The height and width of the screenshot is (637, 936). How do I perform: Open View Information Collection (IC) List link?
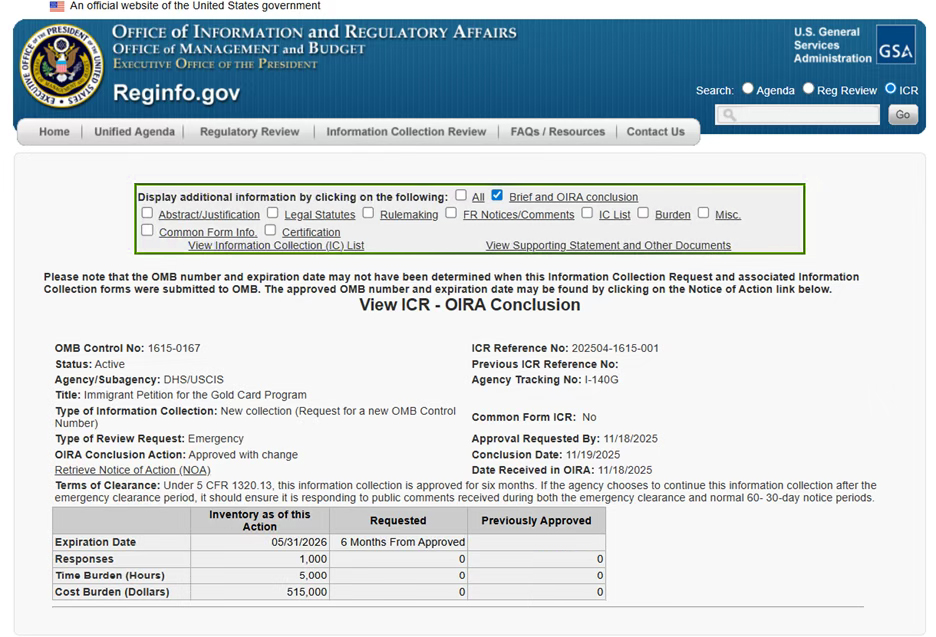(276, 245)
